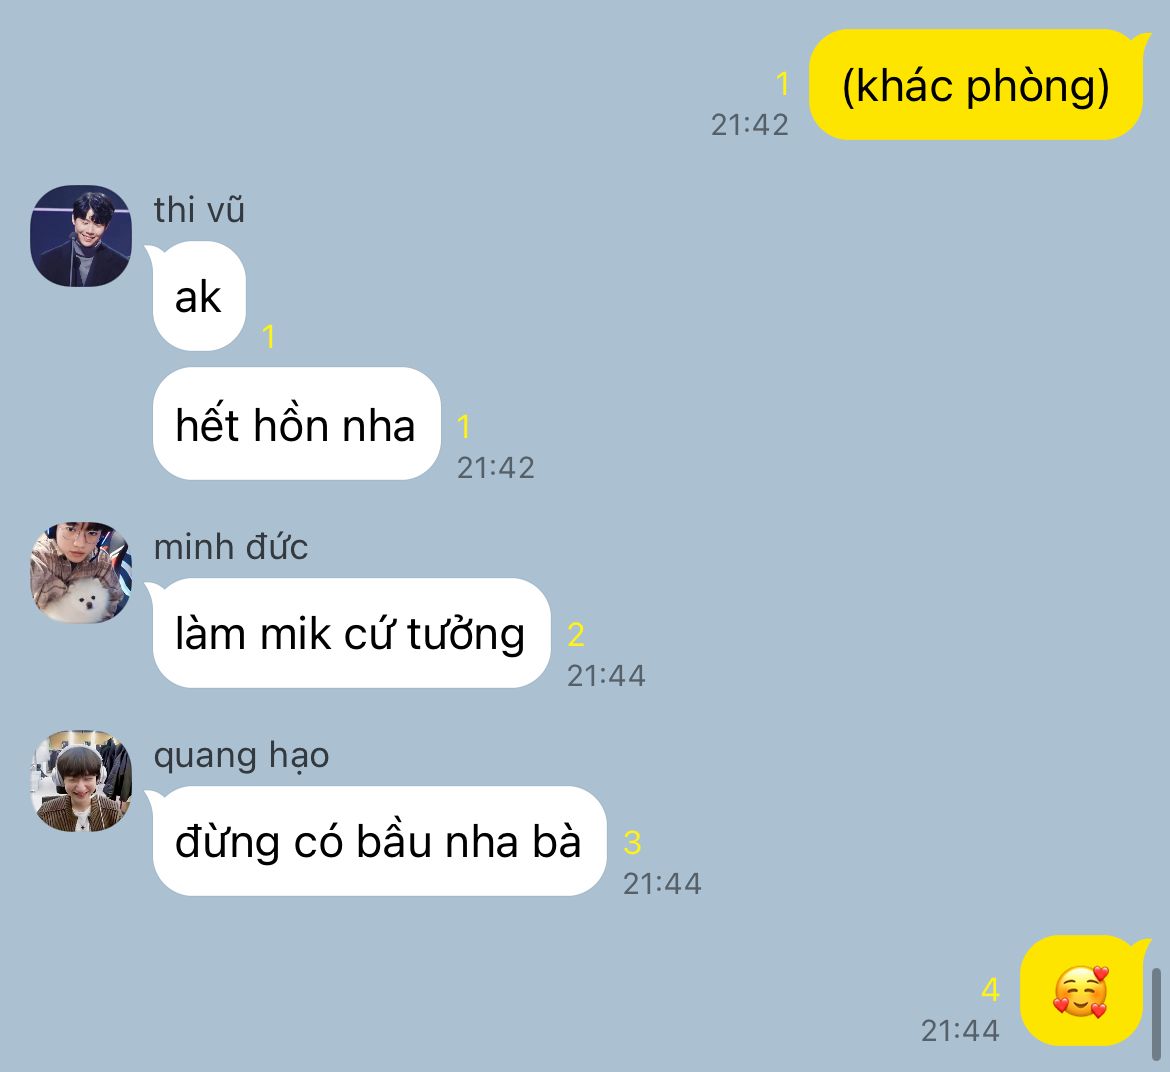
Task: Click unread count 1 next to '(khác phòng)'
Action: (x=782, y=84)
